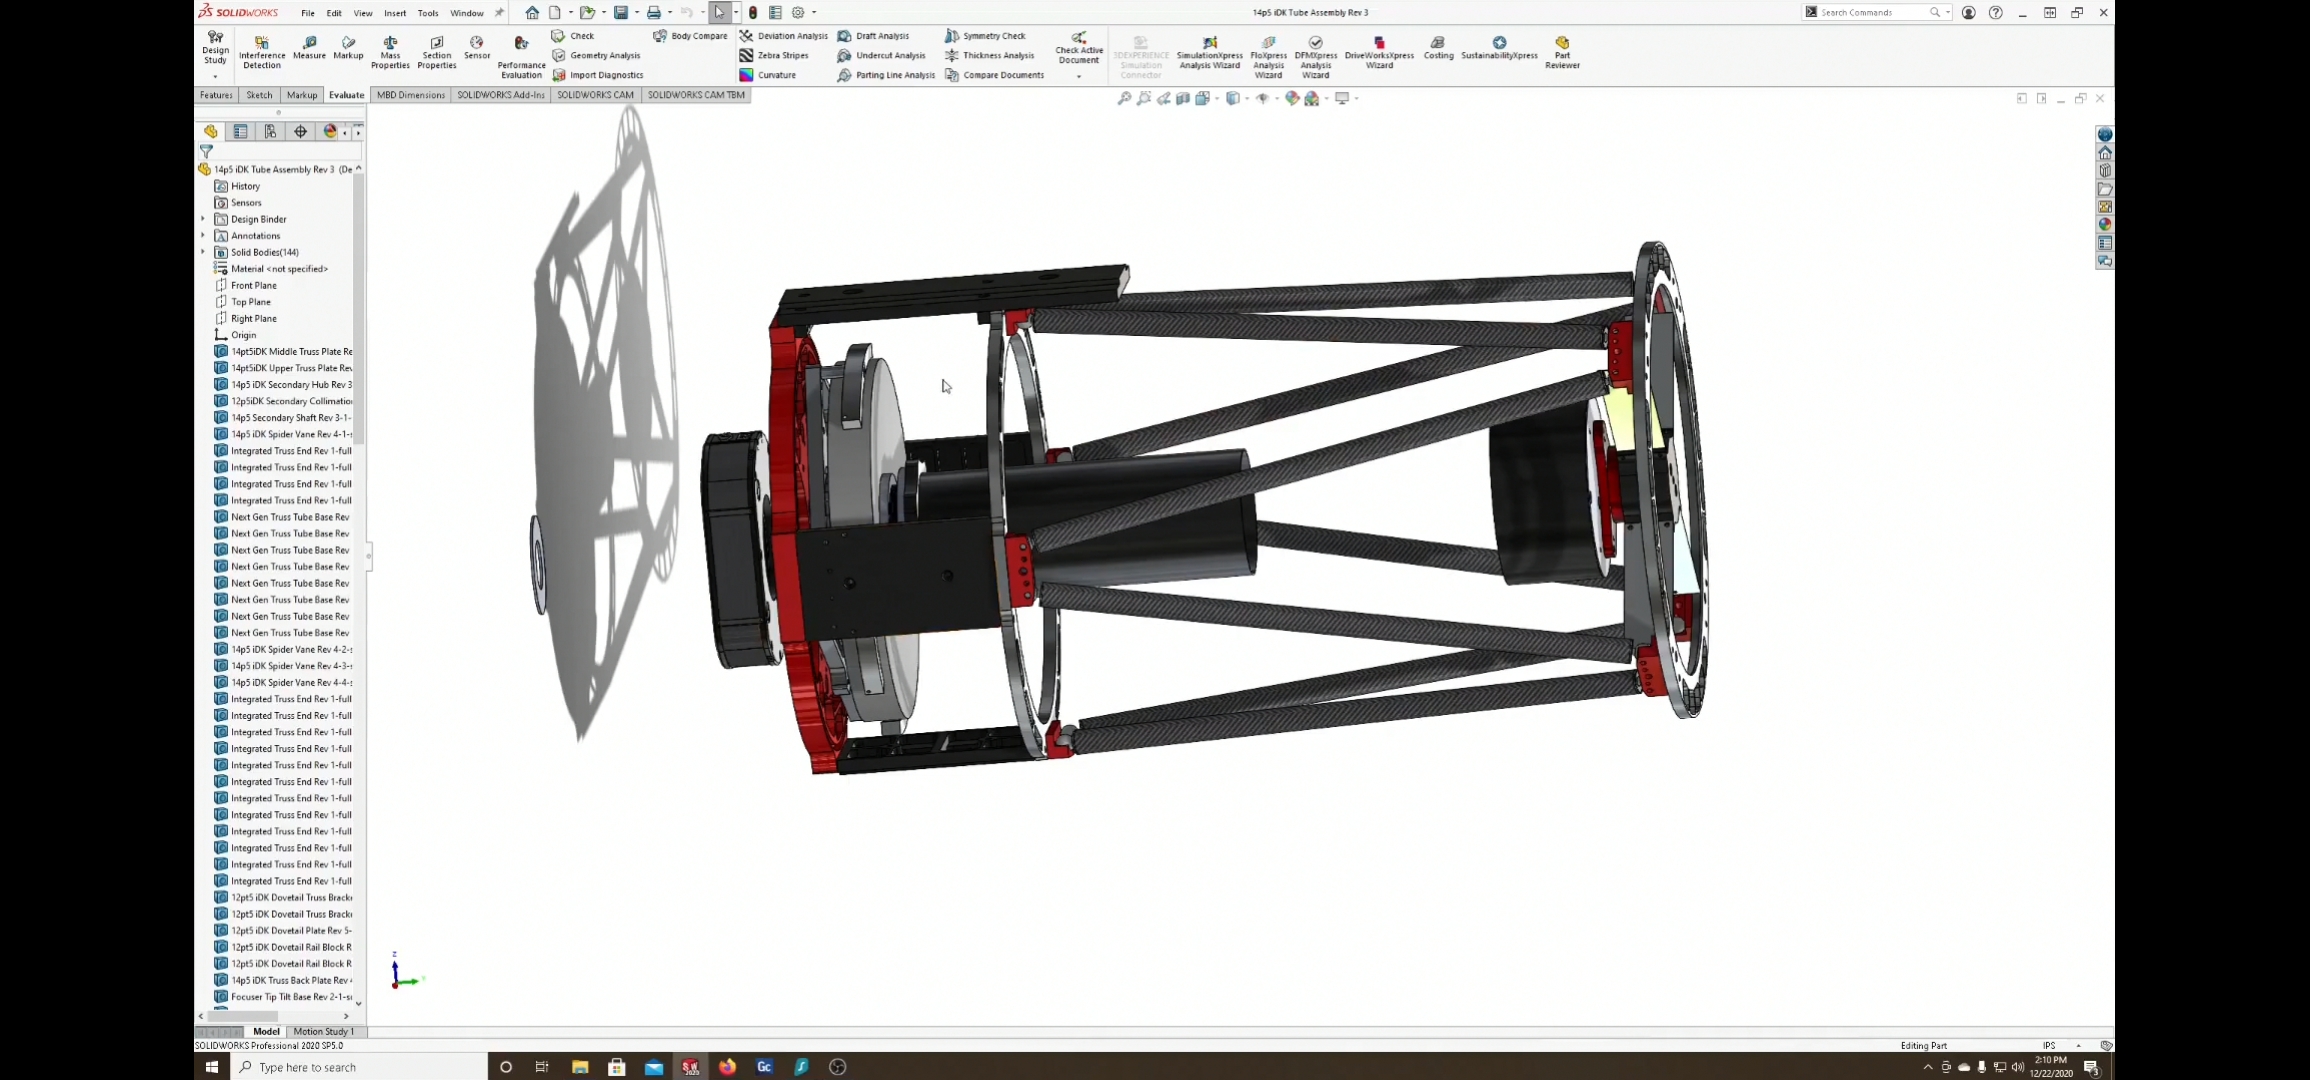Open the Insert menu
The width and height of the screenshot is (2310, 1080).
pyautogui.click(x=395, y=13)
